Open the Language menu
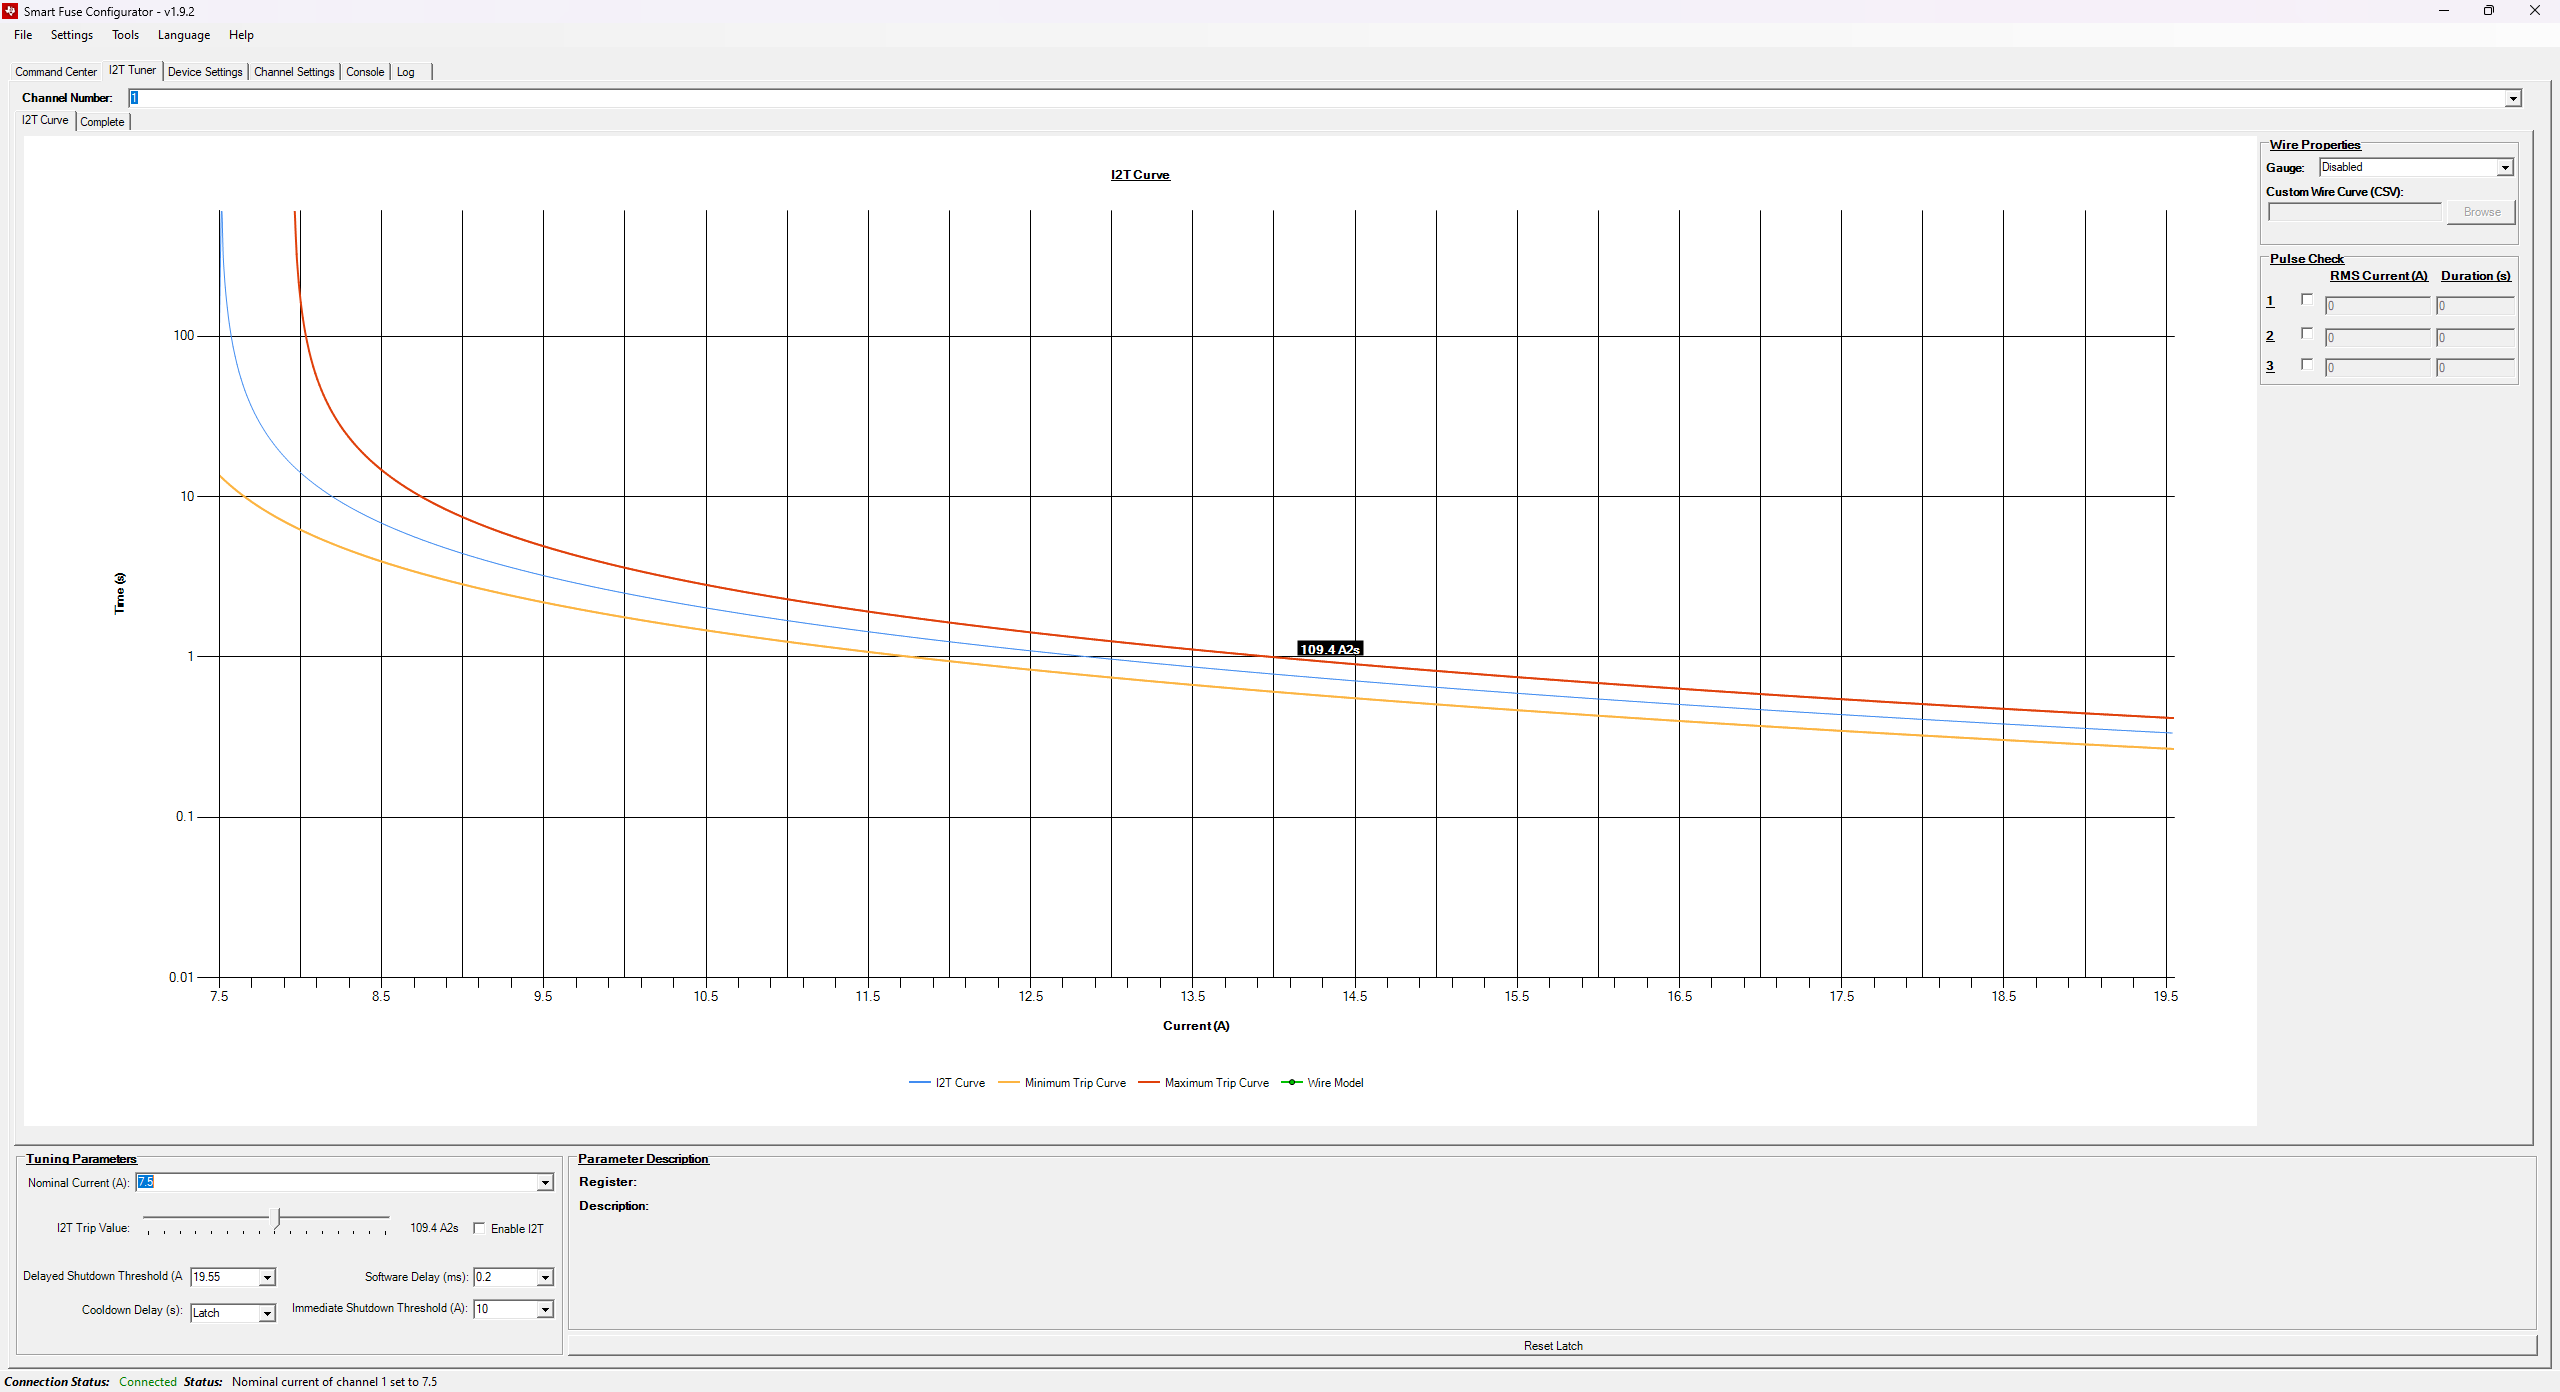2560x1392 pixels. click(x=183, y=34)
